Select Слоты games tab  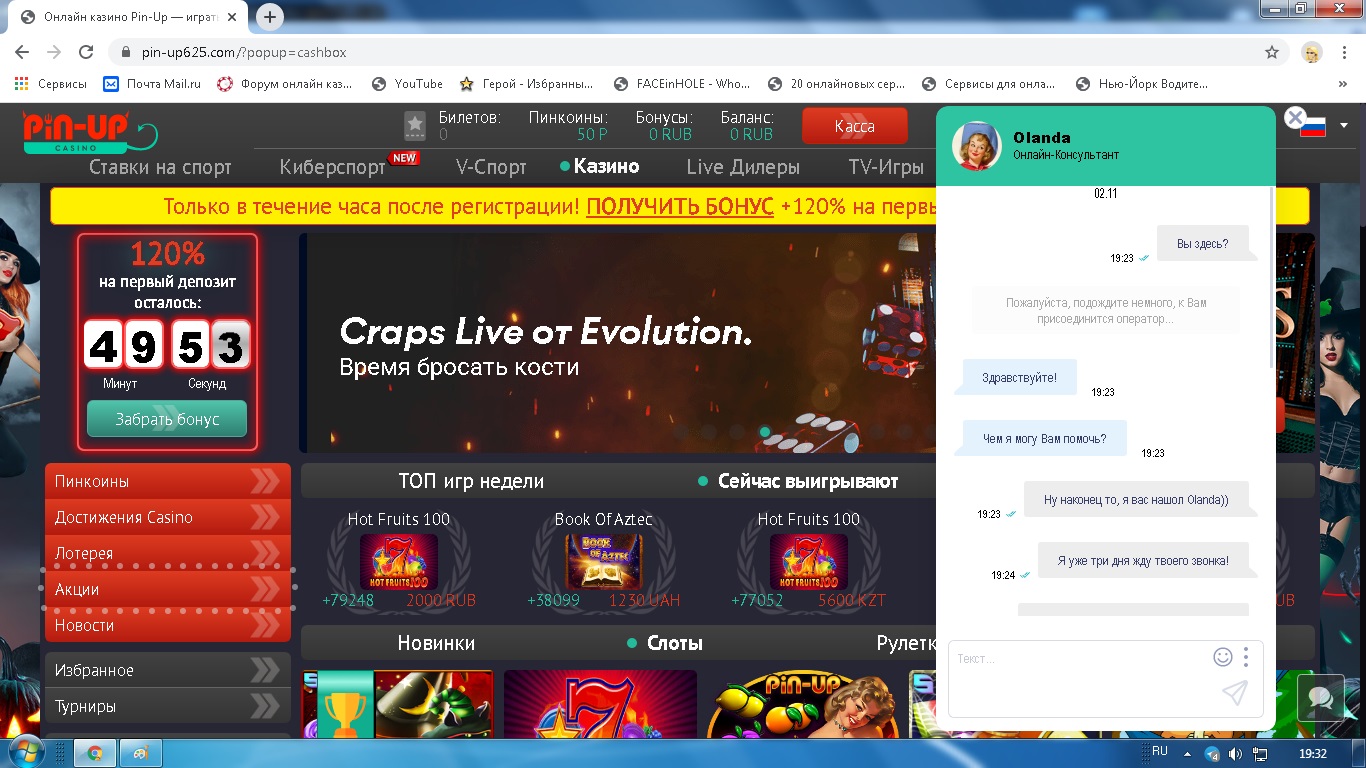[x=675, y=643]
